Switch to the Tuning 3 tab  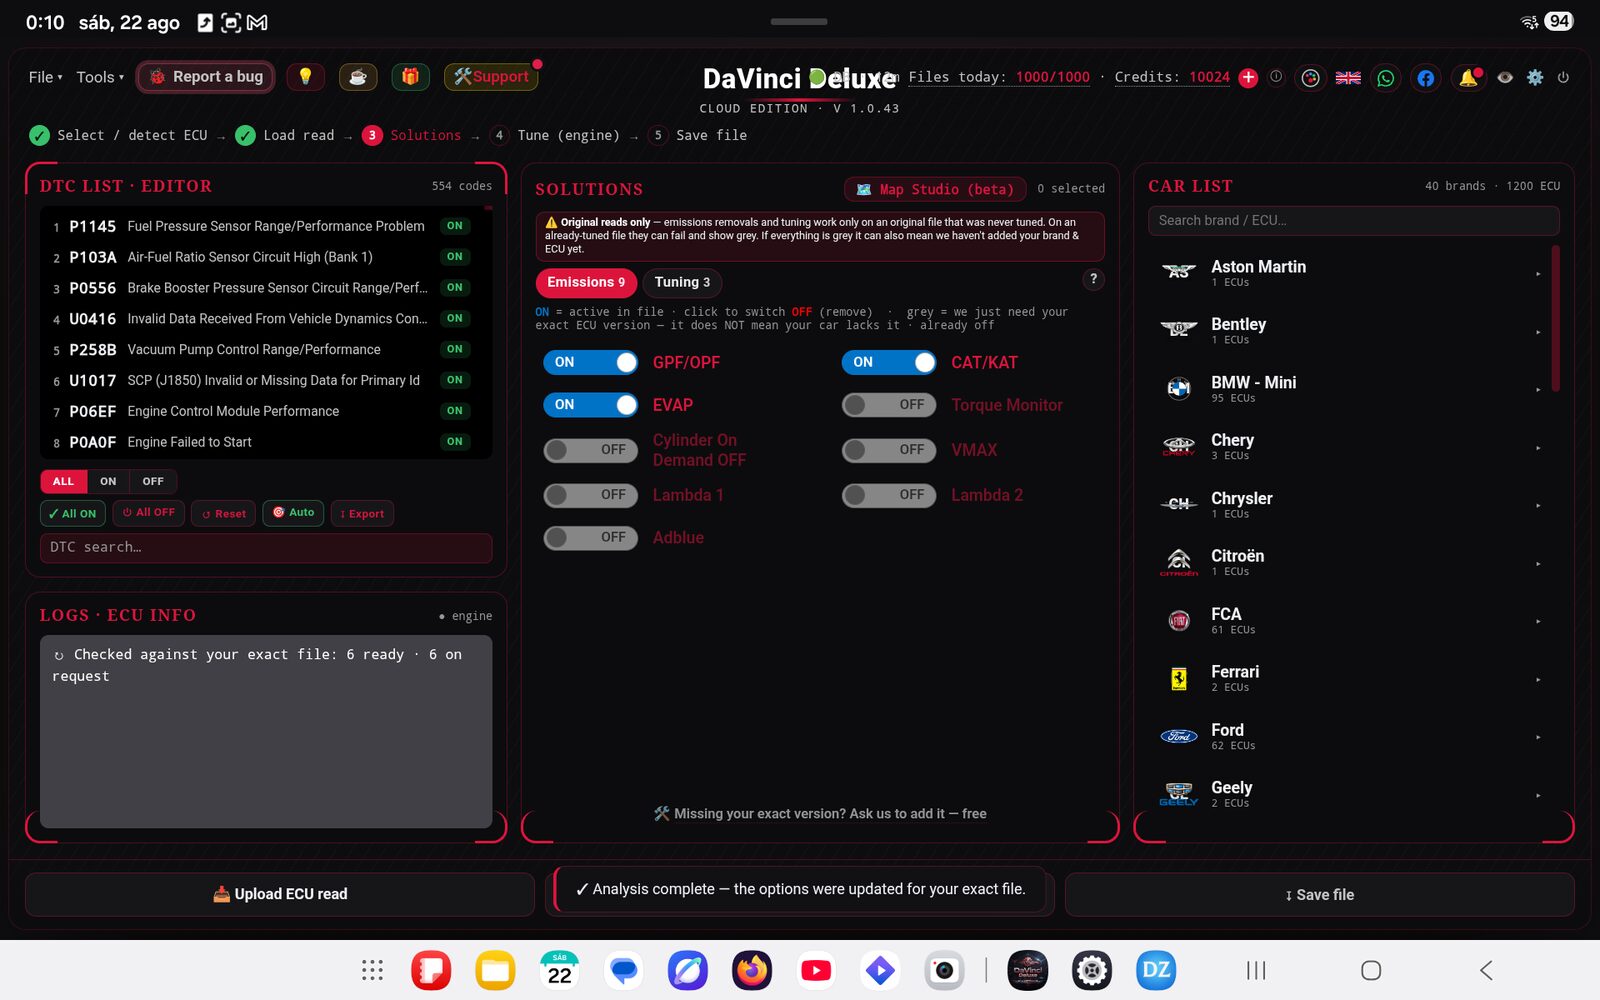(x=682, y=282)
